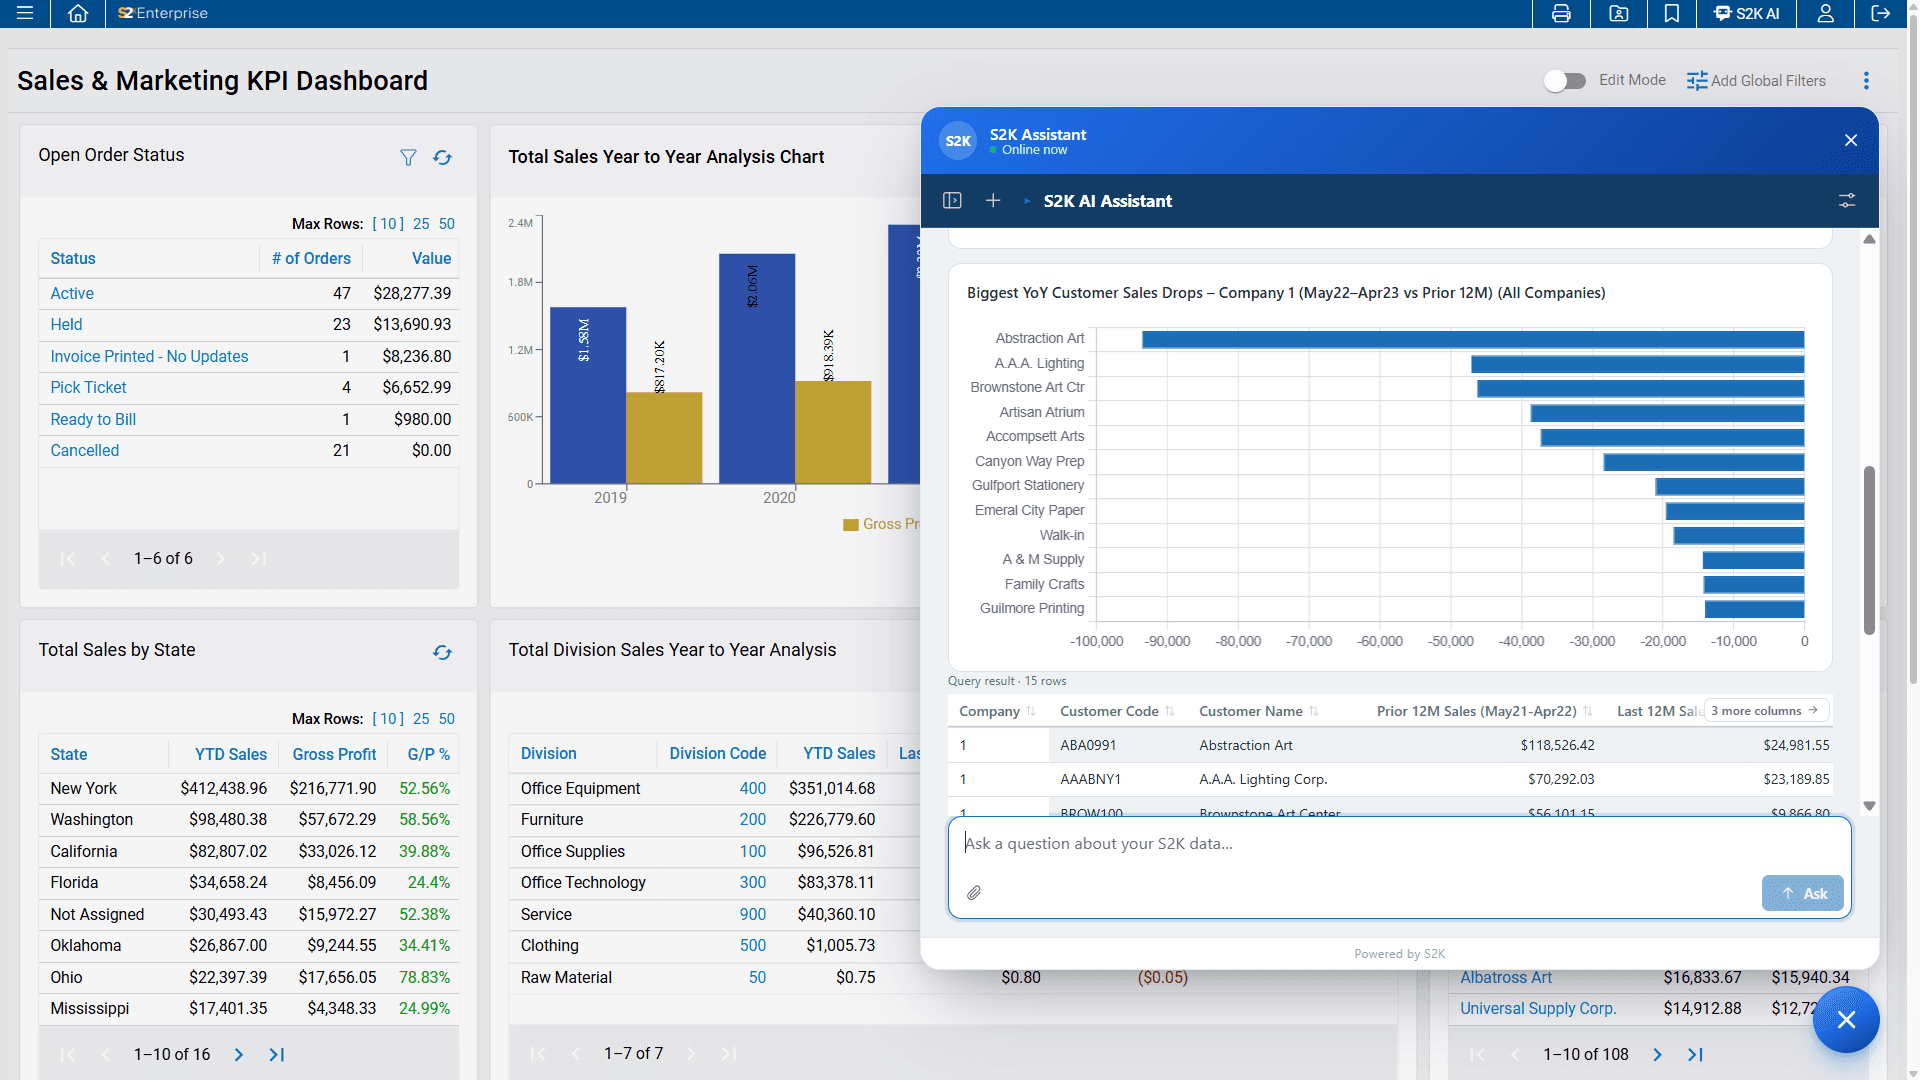Click the Abstraction Art bar in chart
Image resolution: width=1920 pixels, height=1080 pixels.
(x=1472, y=339)
